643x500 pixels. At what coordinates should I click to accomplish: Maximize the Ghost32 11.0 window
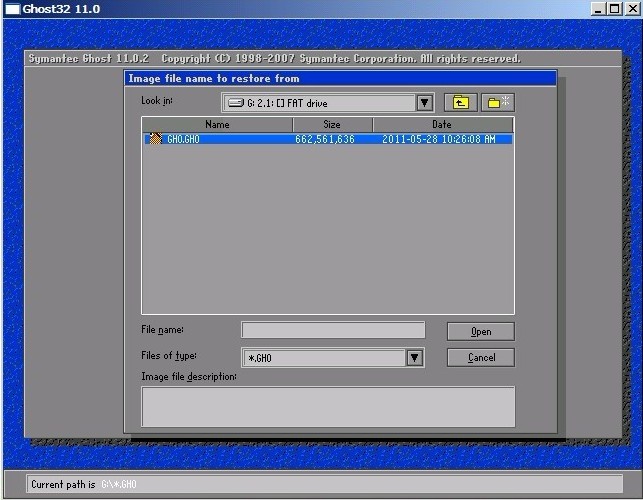(x=614, y=9)
